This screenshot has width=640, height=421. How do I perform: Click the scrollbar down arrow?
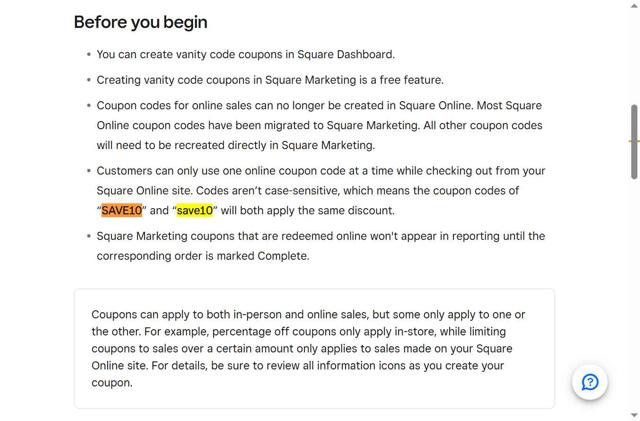pos(634,415)
